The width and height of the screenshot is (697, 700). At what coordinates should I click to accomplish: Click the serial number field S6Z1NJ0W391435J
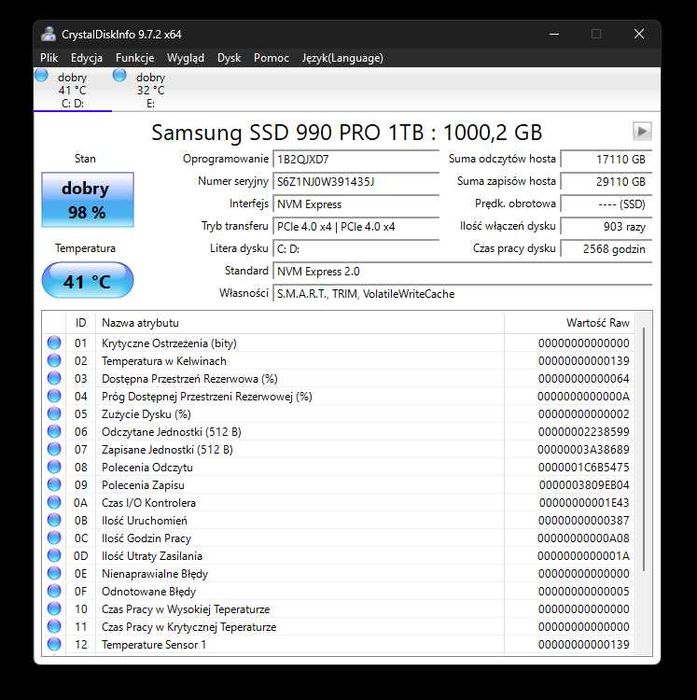click(x=356, y=182)
